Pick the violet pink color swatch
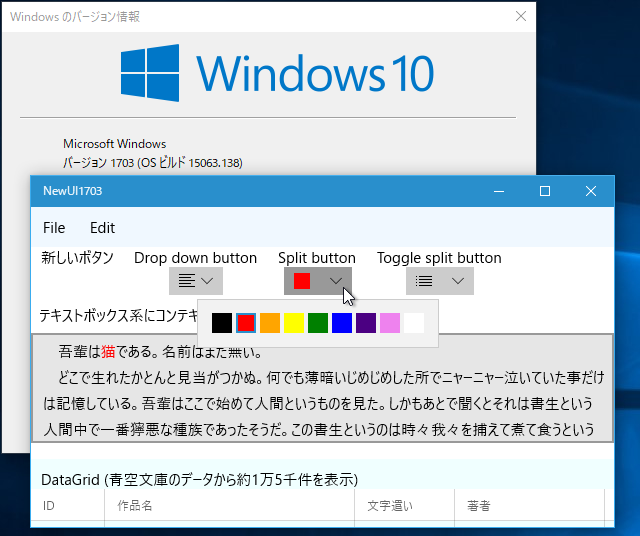 pyautogui.click(x=390, y=323)
